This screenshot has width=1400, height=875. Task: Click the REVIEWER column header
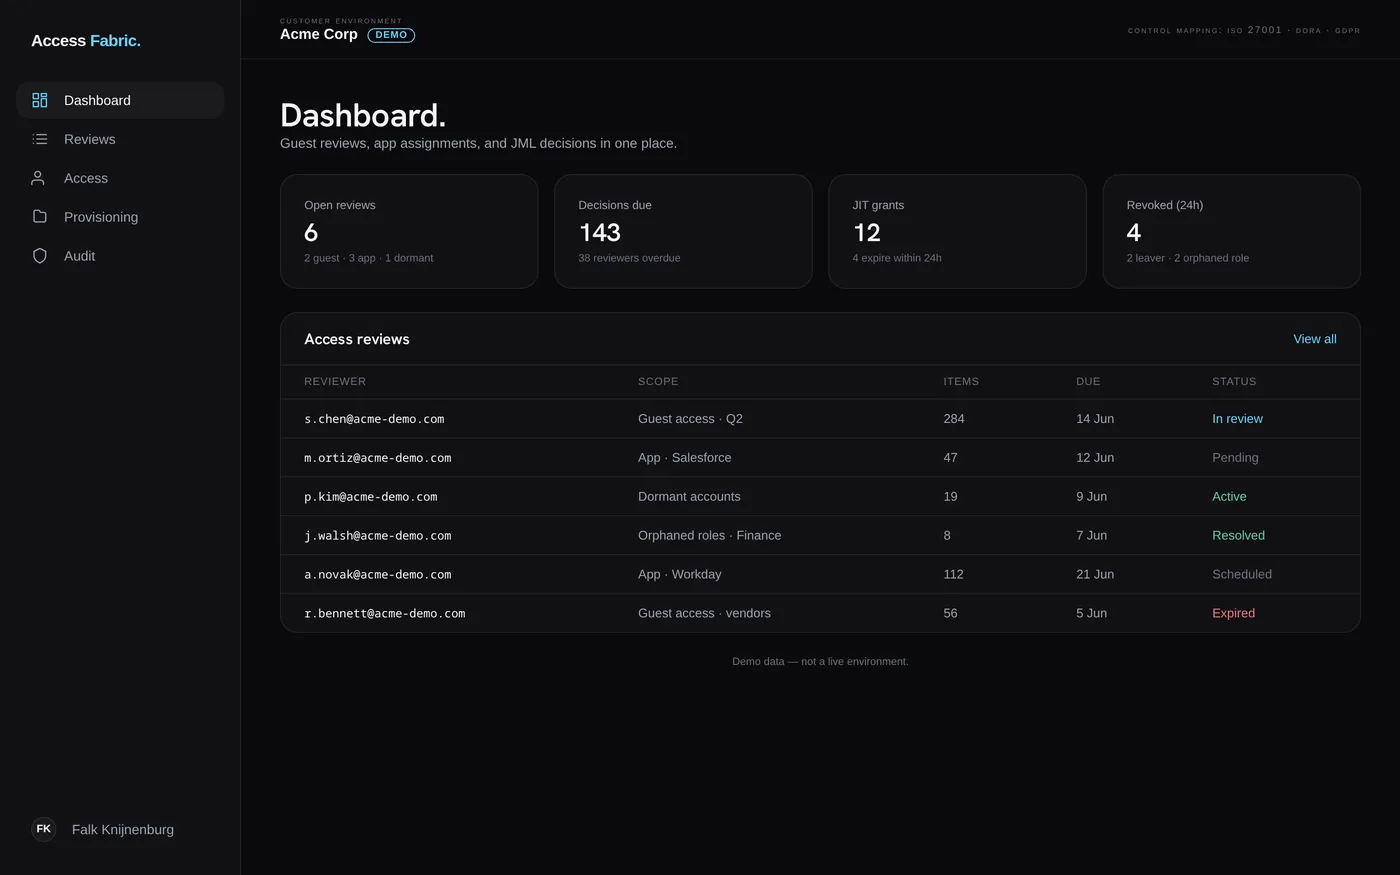click(x=335, y=381)
